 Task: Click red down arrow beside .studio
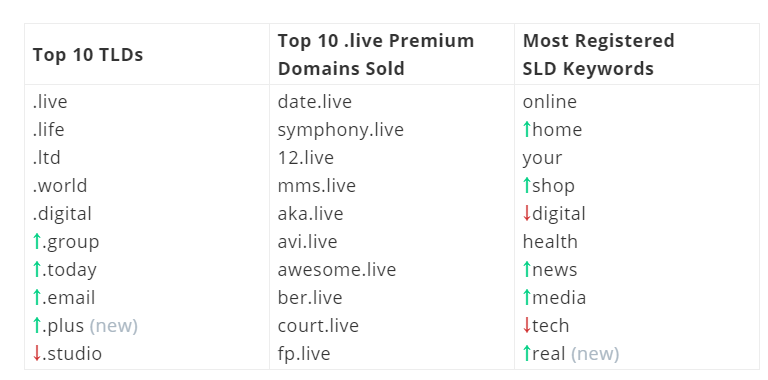click(x=37, y=354)
